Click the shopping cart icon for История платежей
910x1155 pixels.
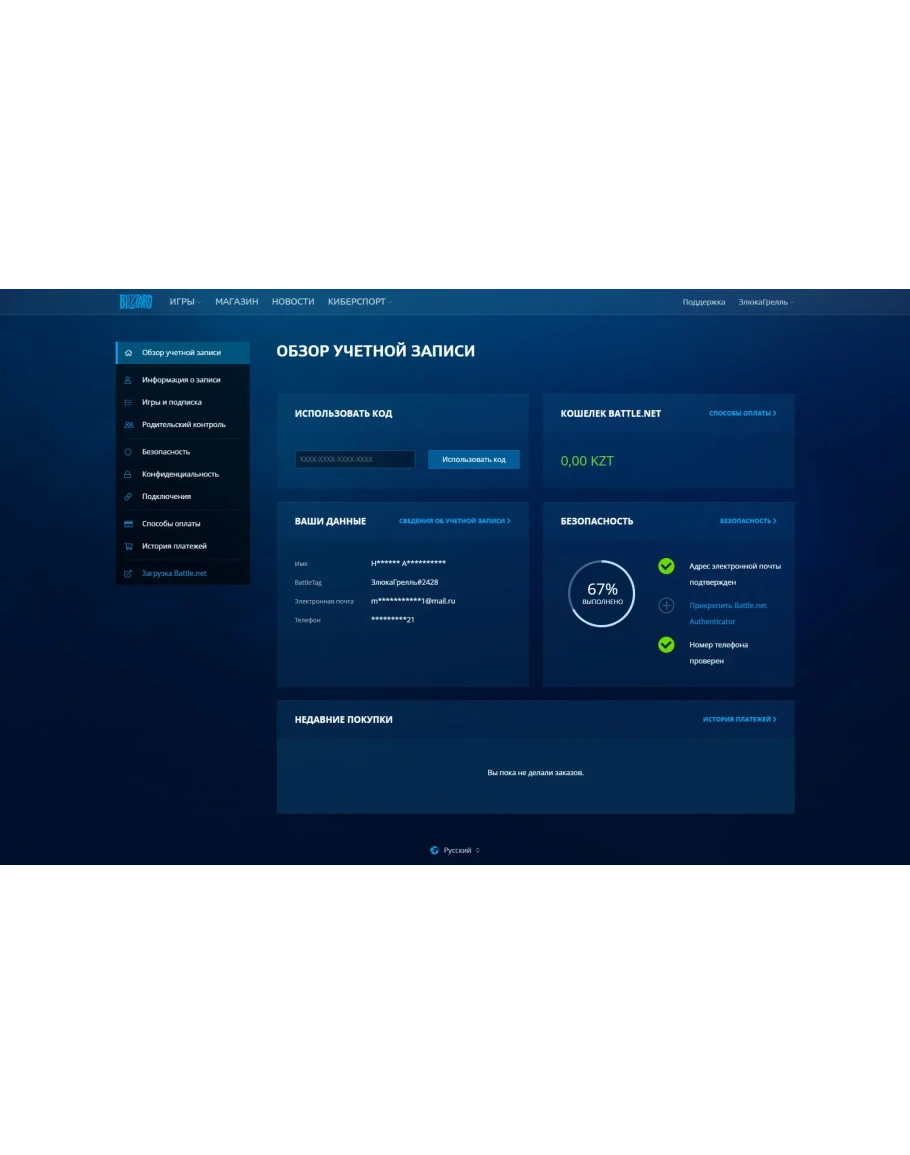(x=128, y=546)
